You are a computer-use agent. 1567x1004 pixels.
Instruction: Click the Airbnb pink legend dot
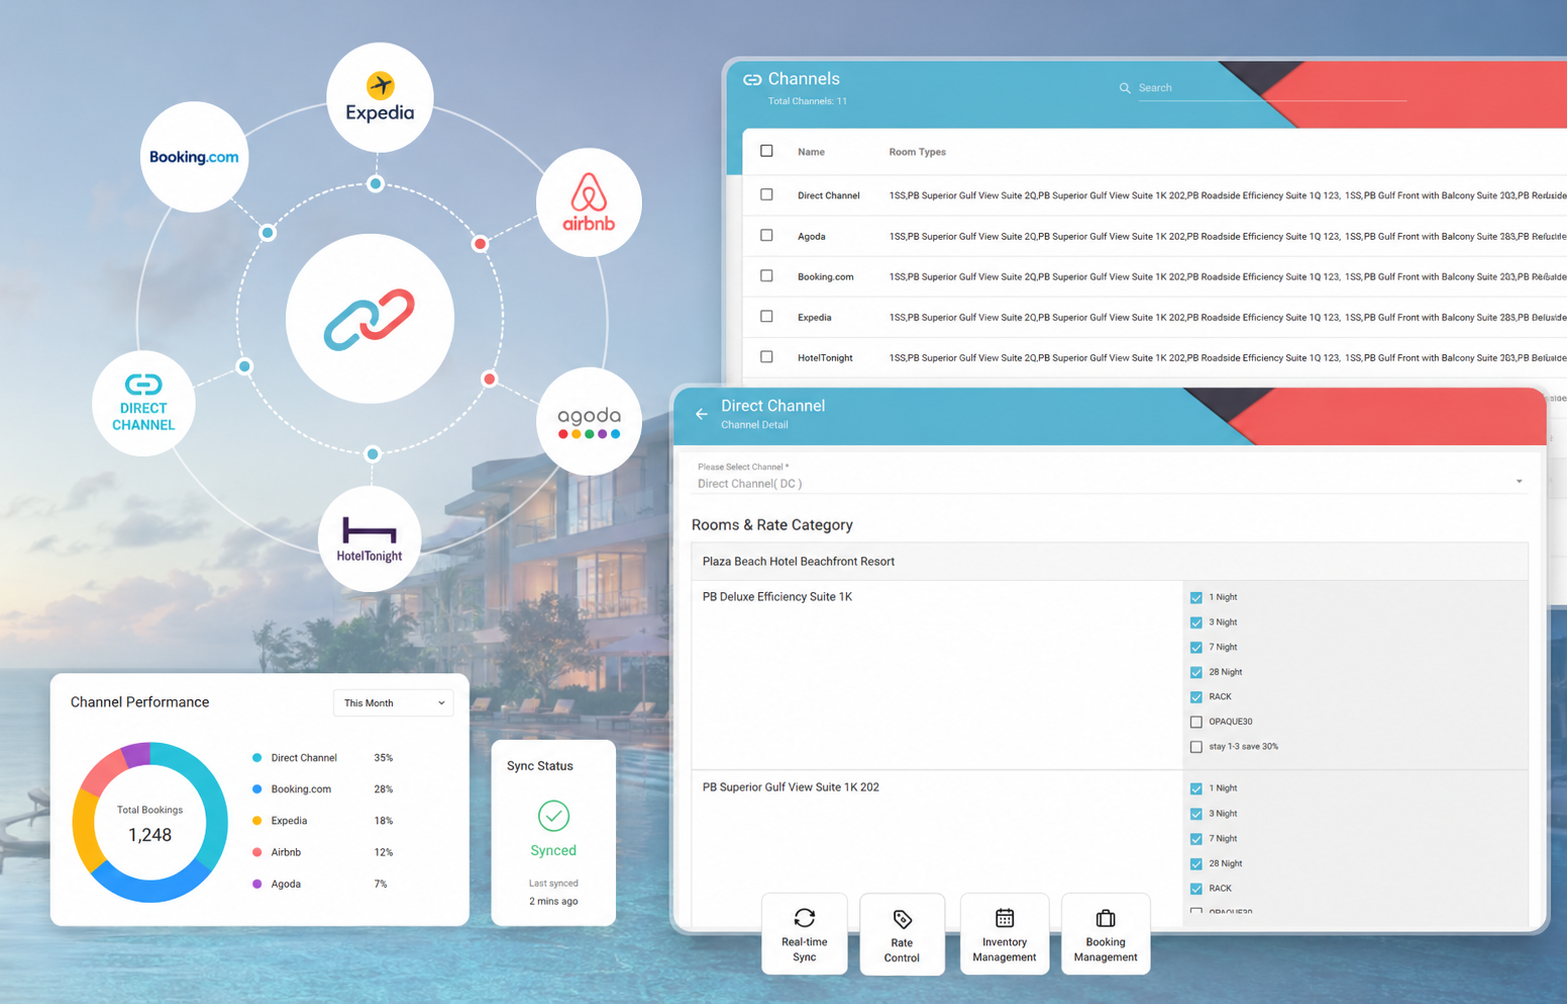click(x=257, y=852)
